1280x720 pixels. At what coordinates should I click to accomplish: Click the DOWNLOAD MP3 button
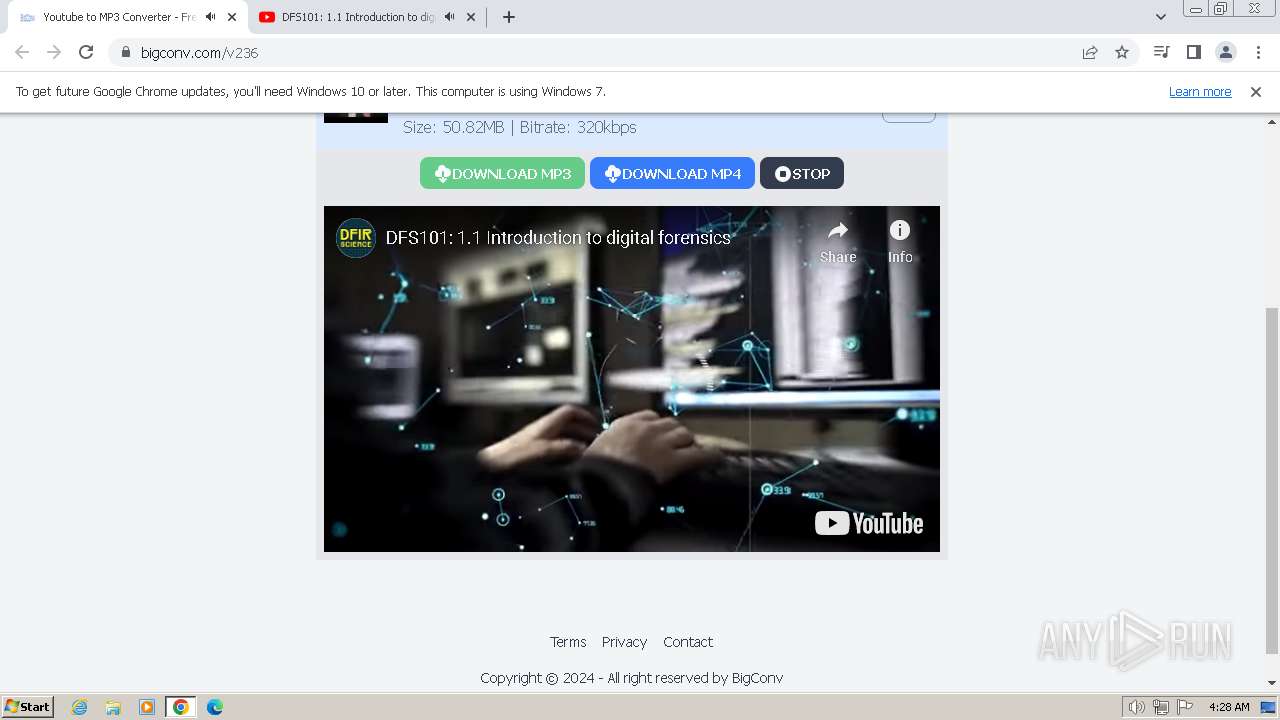point(502,173)
